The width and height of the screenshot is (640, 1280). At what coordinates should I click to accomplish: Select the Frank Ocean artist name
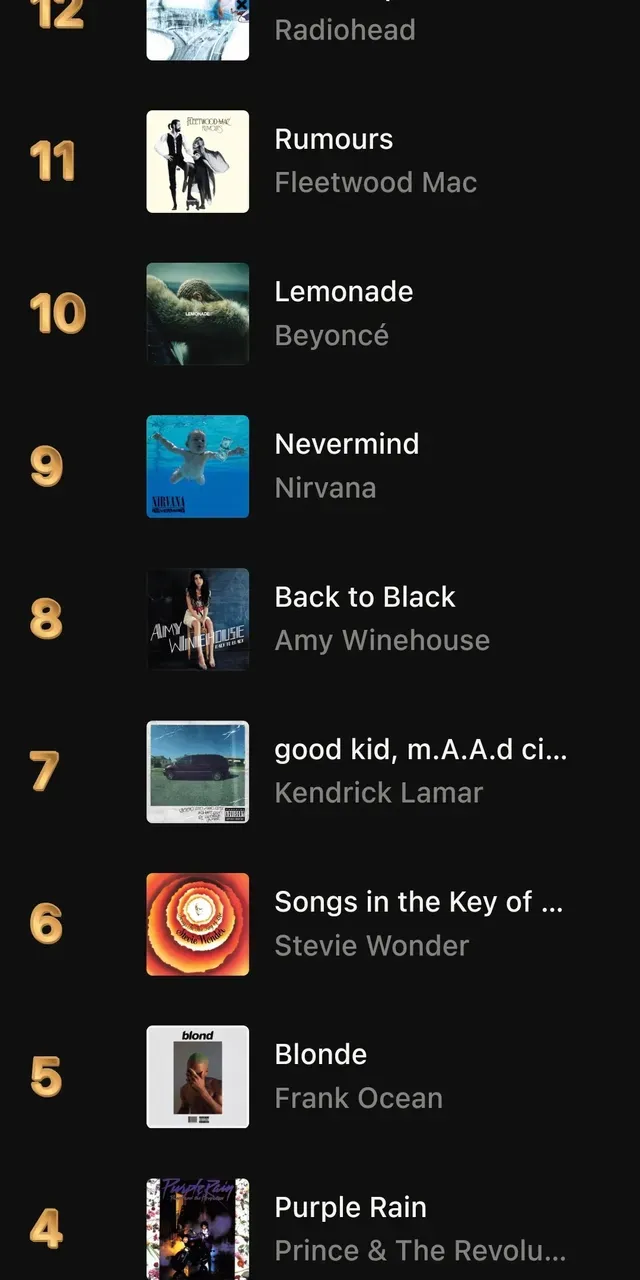(x=358, y=1098)
